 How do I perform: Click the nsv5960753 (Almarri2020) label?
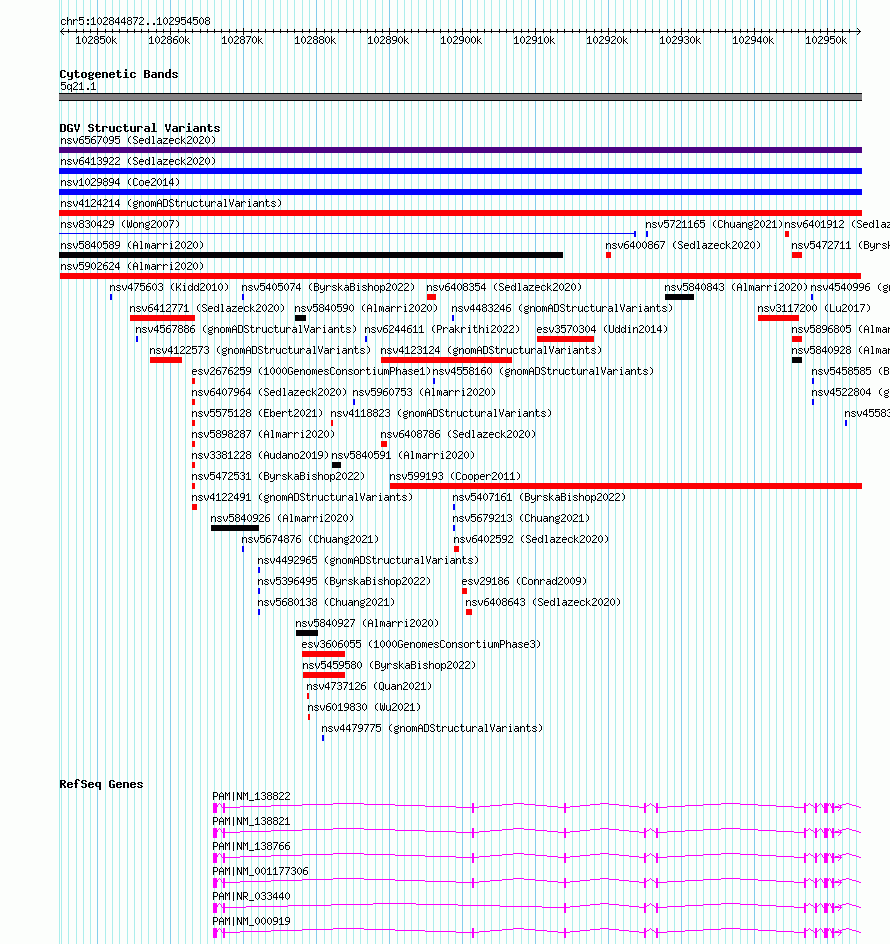coord(425,393)
